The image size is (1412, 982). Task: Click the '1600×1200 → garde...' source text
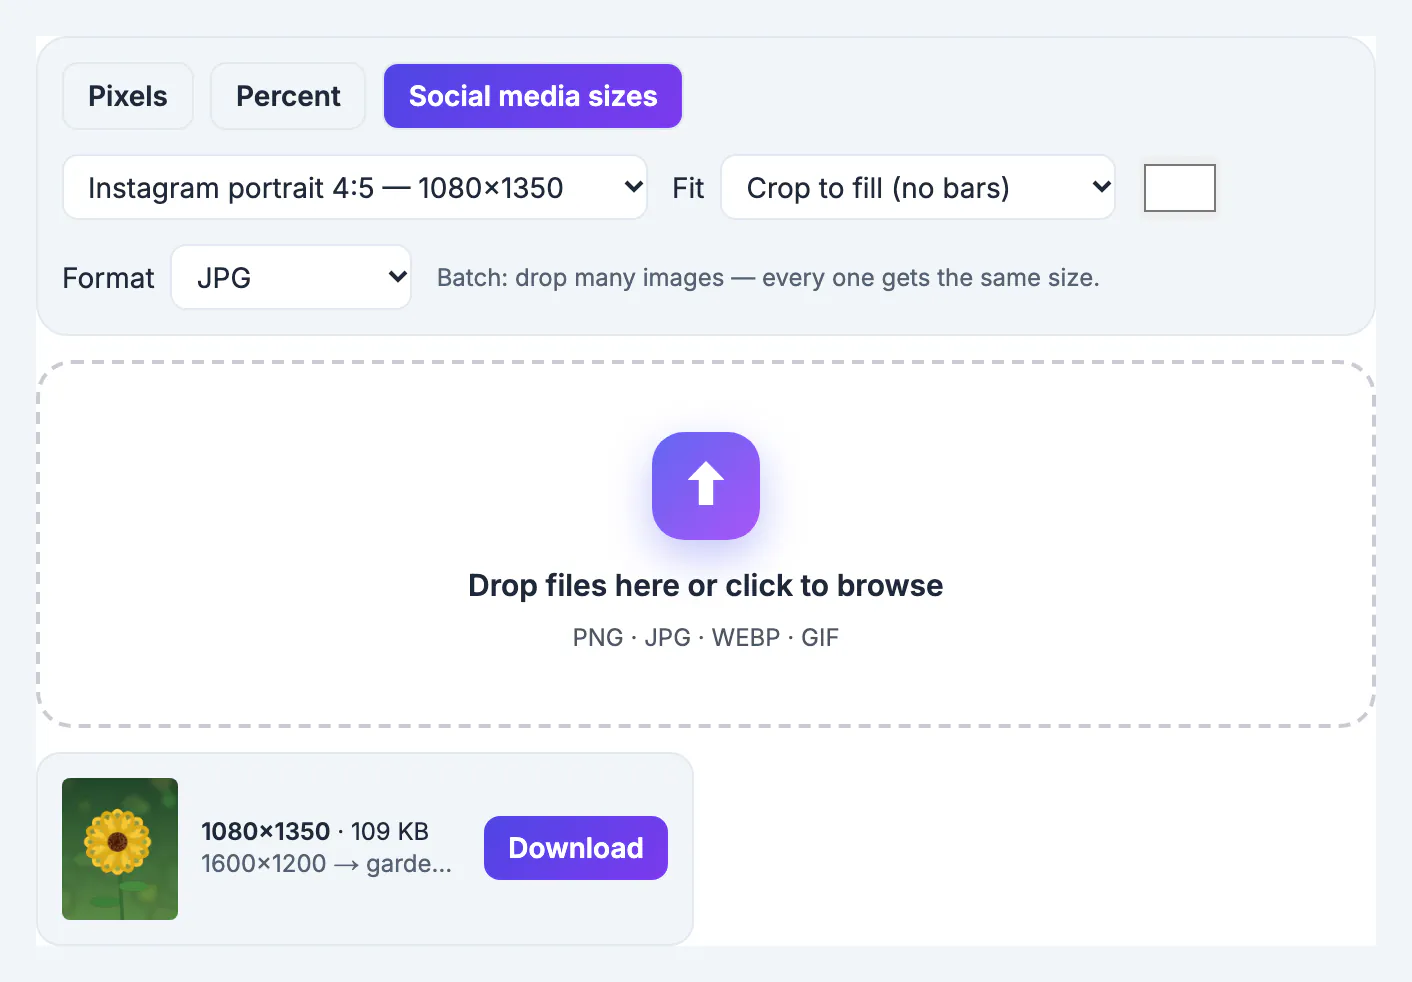click(326, 863)
